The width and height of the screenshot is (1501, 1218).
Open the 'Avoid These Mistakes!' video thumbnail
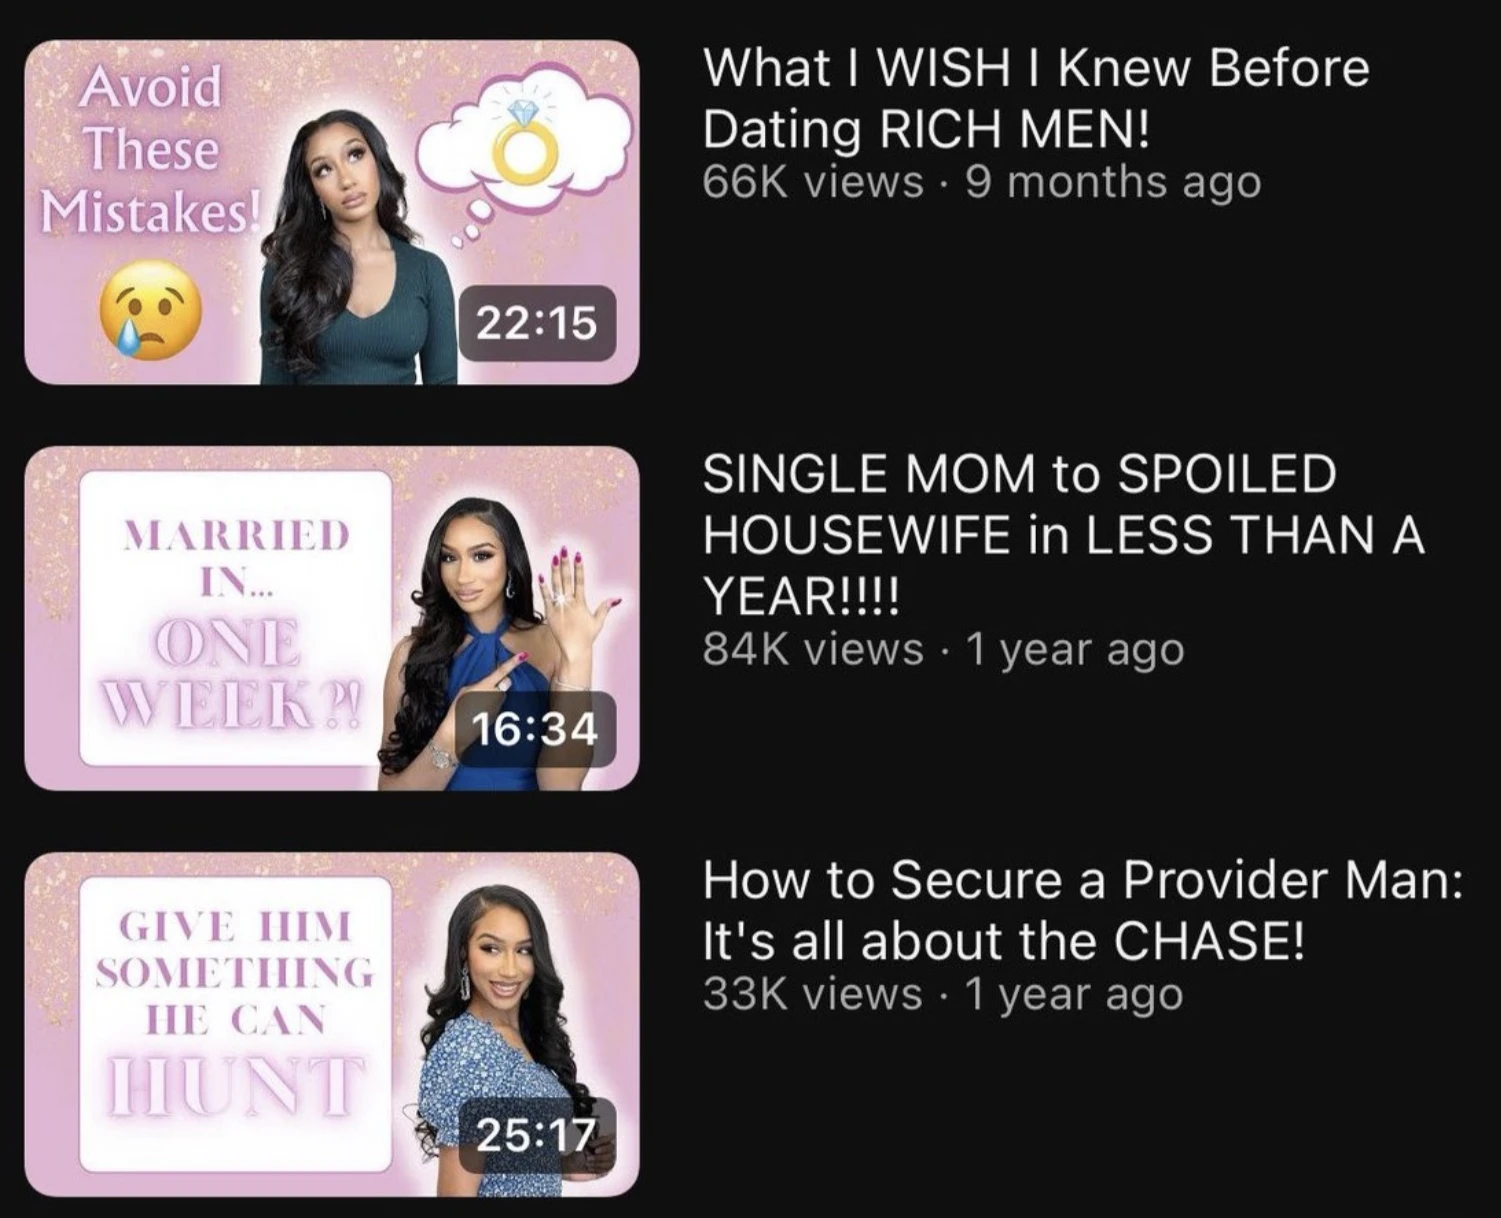coord(331,212)
